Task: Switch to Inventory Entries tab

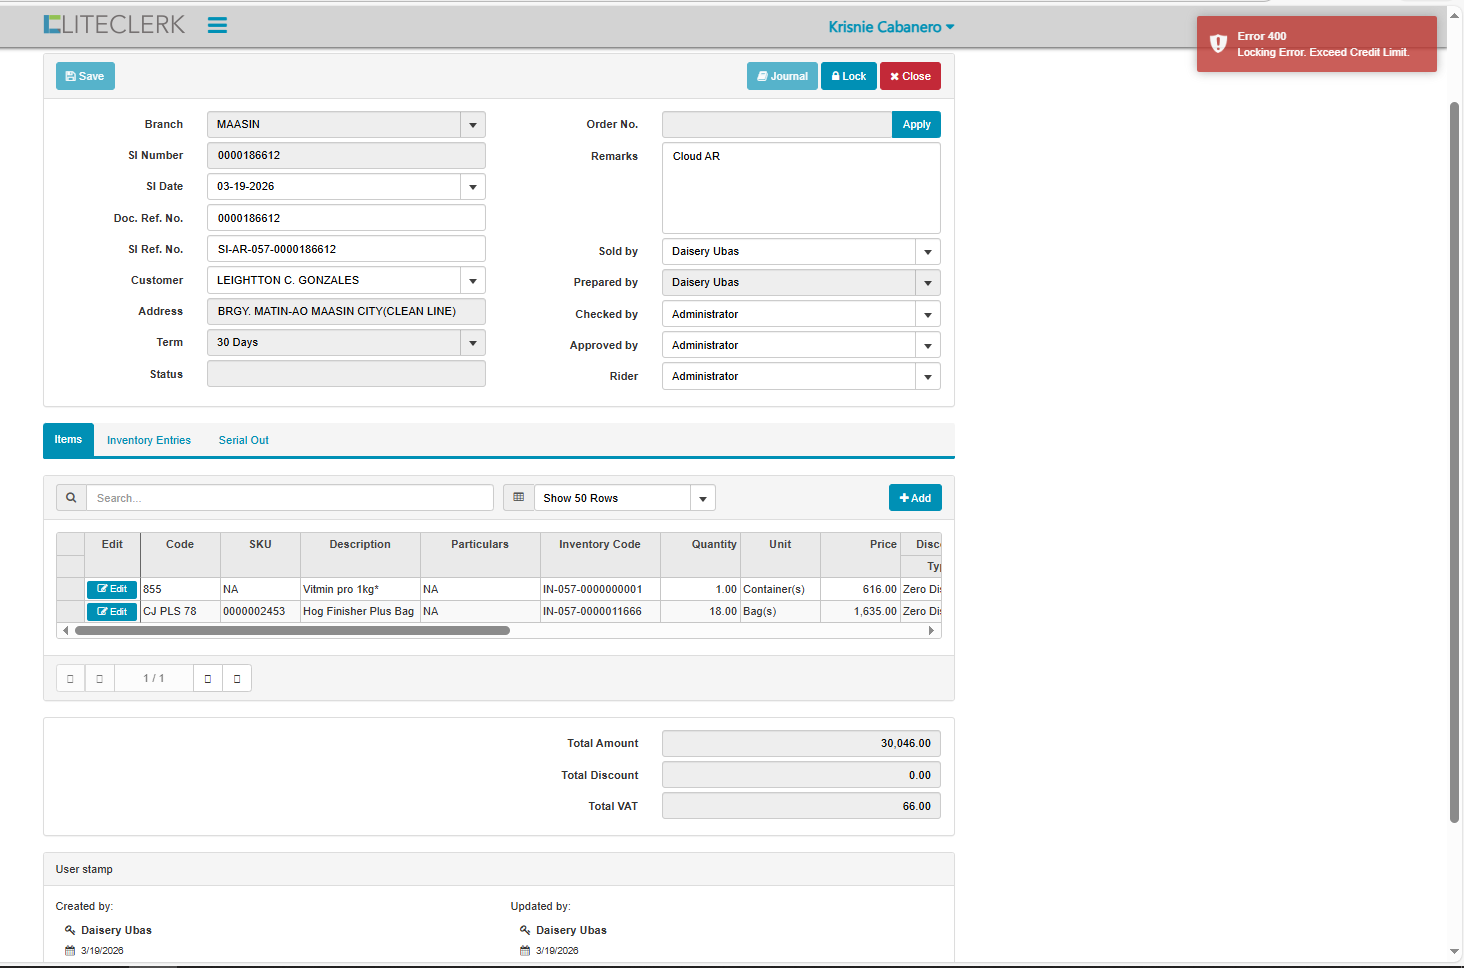Action: click(x=149, y=441)
